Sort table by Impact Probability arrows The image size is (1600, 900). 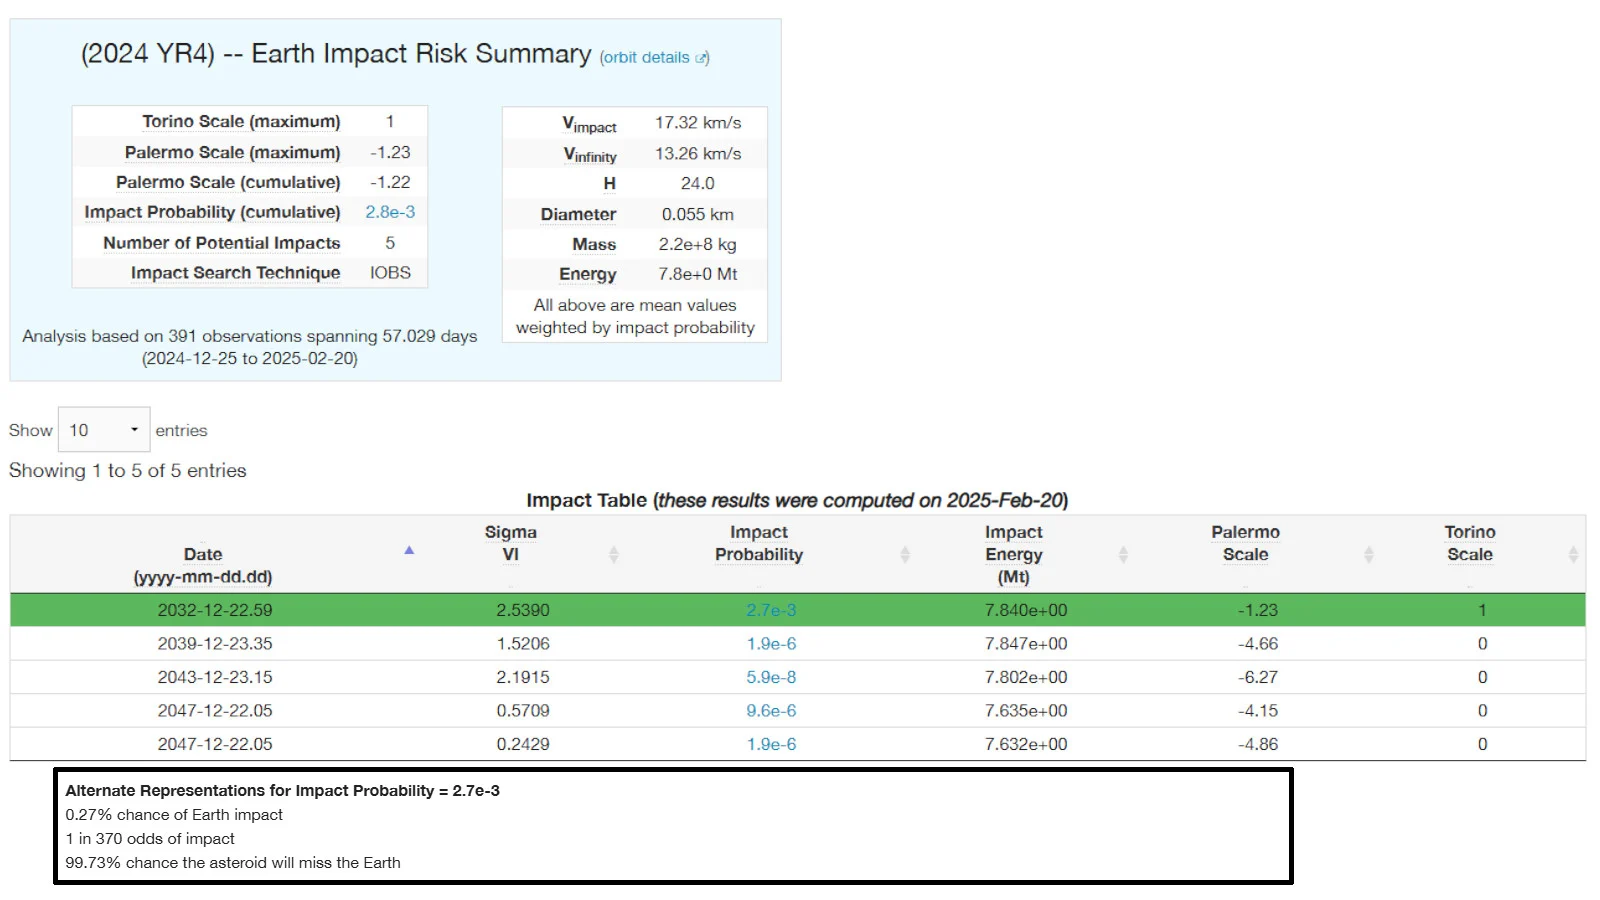[x=905, y=554]
